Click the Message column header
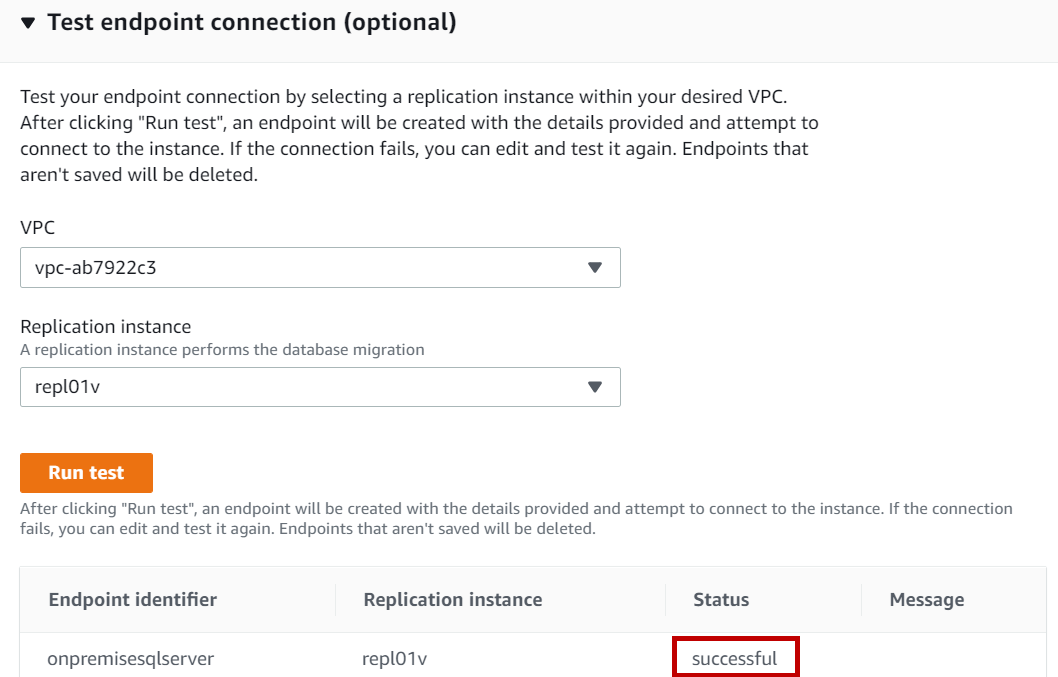 [927, 600]
